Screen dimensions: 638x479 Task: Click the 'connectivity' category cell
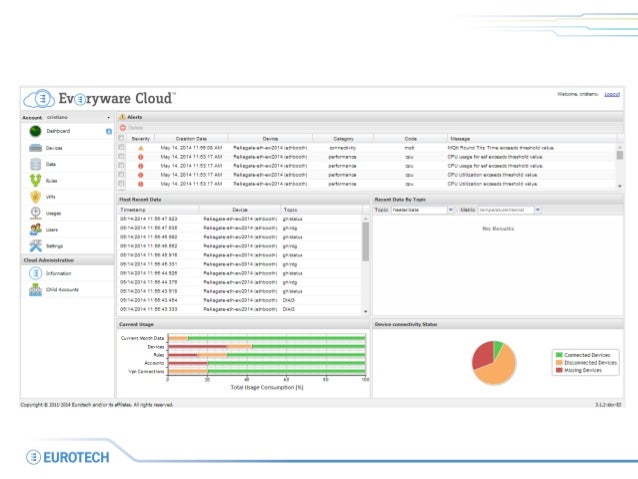click(343, 148)
